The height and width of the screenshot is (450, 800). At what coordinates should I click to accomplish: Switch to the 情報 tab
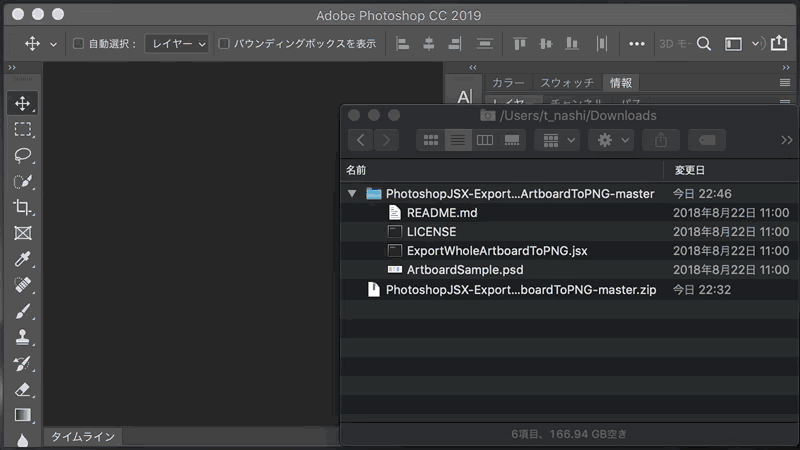pos(620,83)
